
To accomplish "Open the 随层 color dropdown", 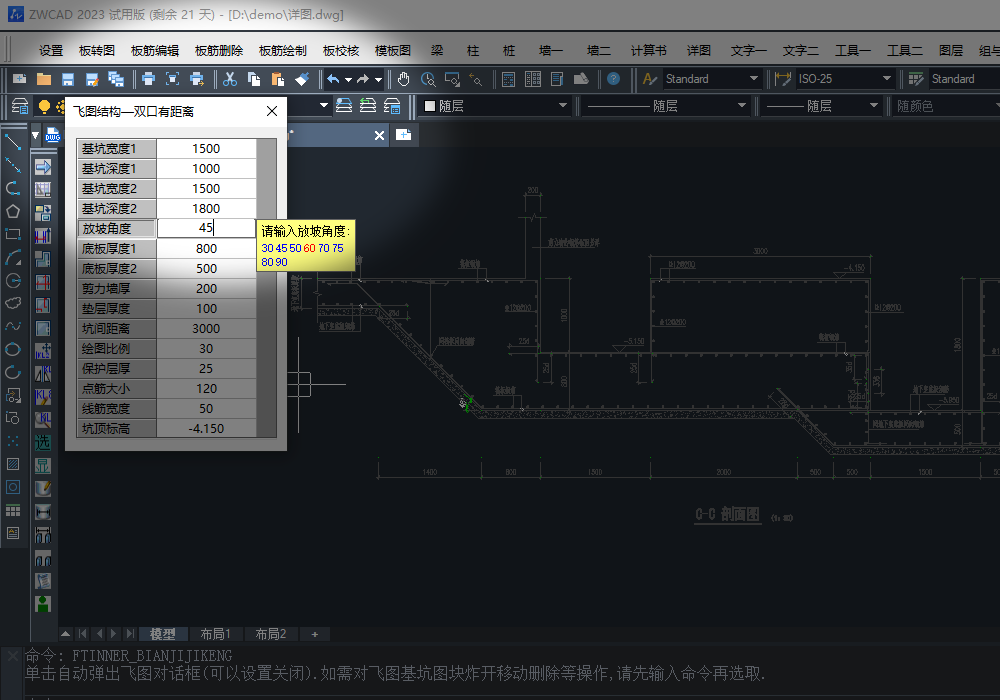I will [x=495, y=106].
